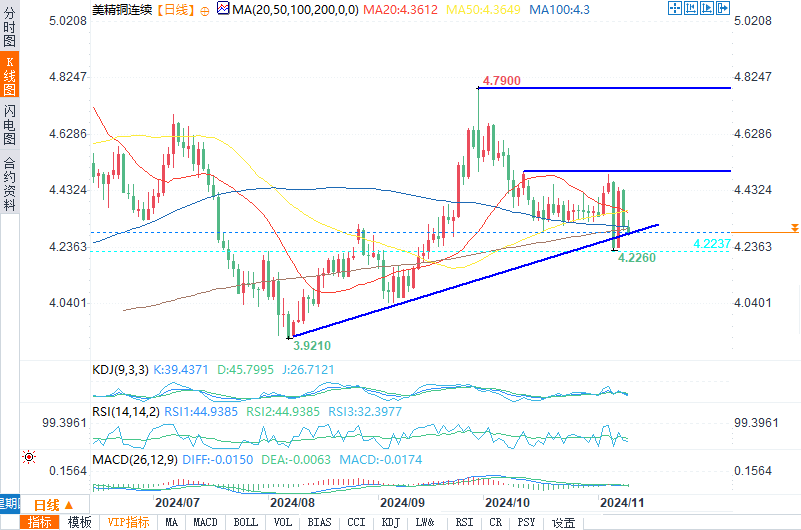Select the KDJ indicator button
The height and width of the screenshot is (530, 801).
[391, 522]
